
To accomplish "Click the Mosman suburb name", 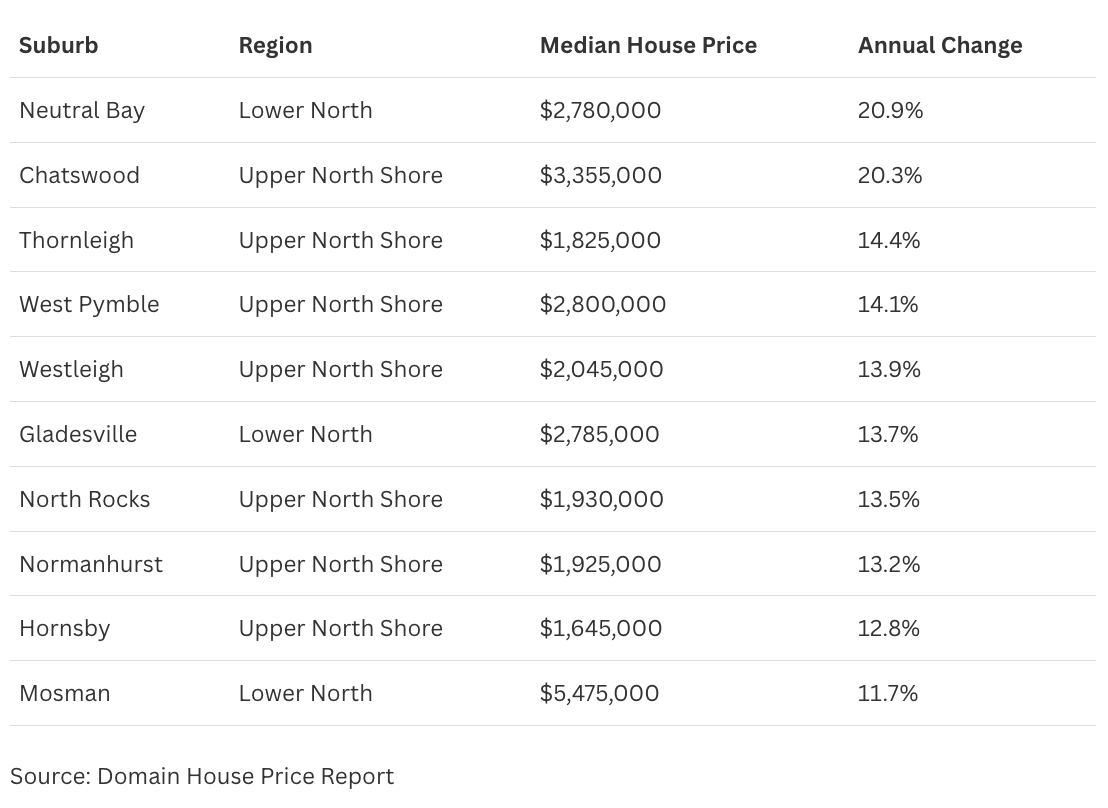I will tap(64, 693).
